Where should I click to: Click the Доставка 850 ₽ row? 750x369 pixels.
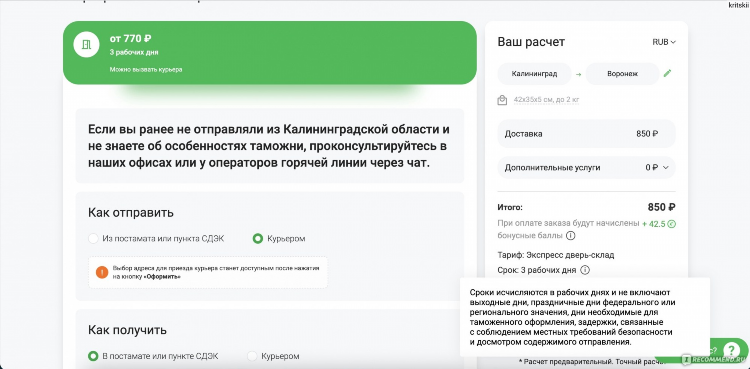(586, 134)
